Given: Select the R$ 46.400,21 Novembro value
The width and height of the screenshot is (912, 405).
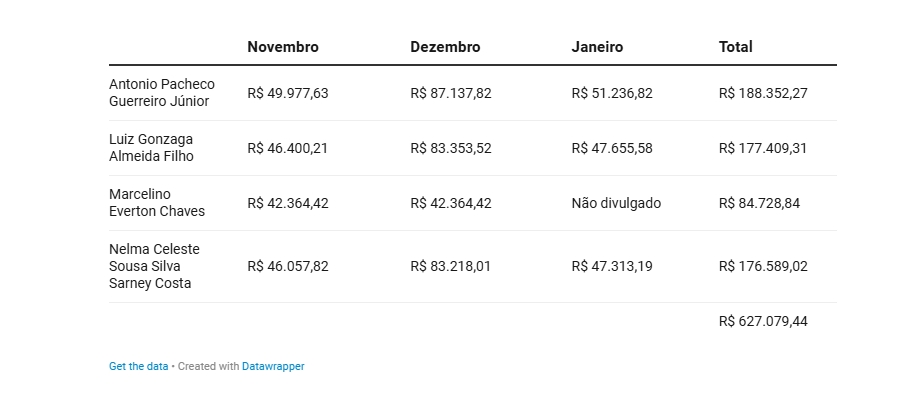Looking at the screenshot, I should coord(288,148).
